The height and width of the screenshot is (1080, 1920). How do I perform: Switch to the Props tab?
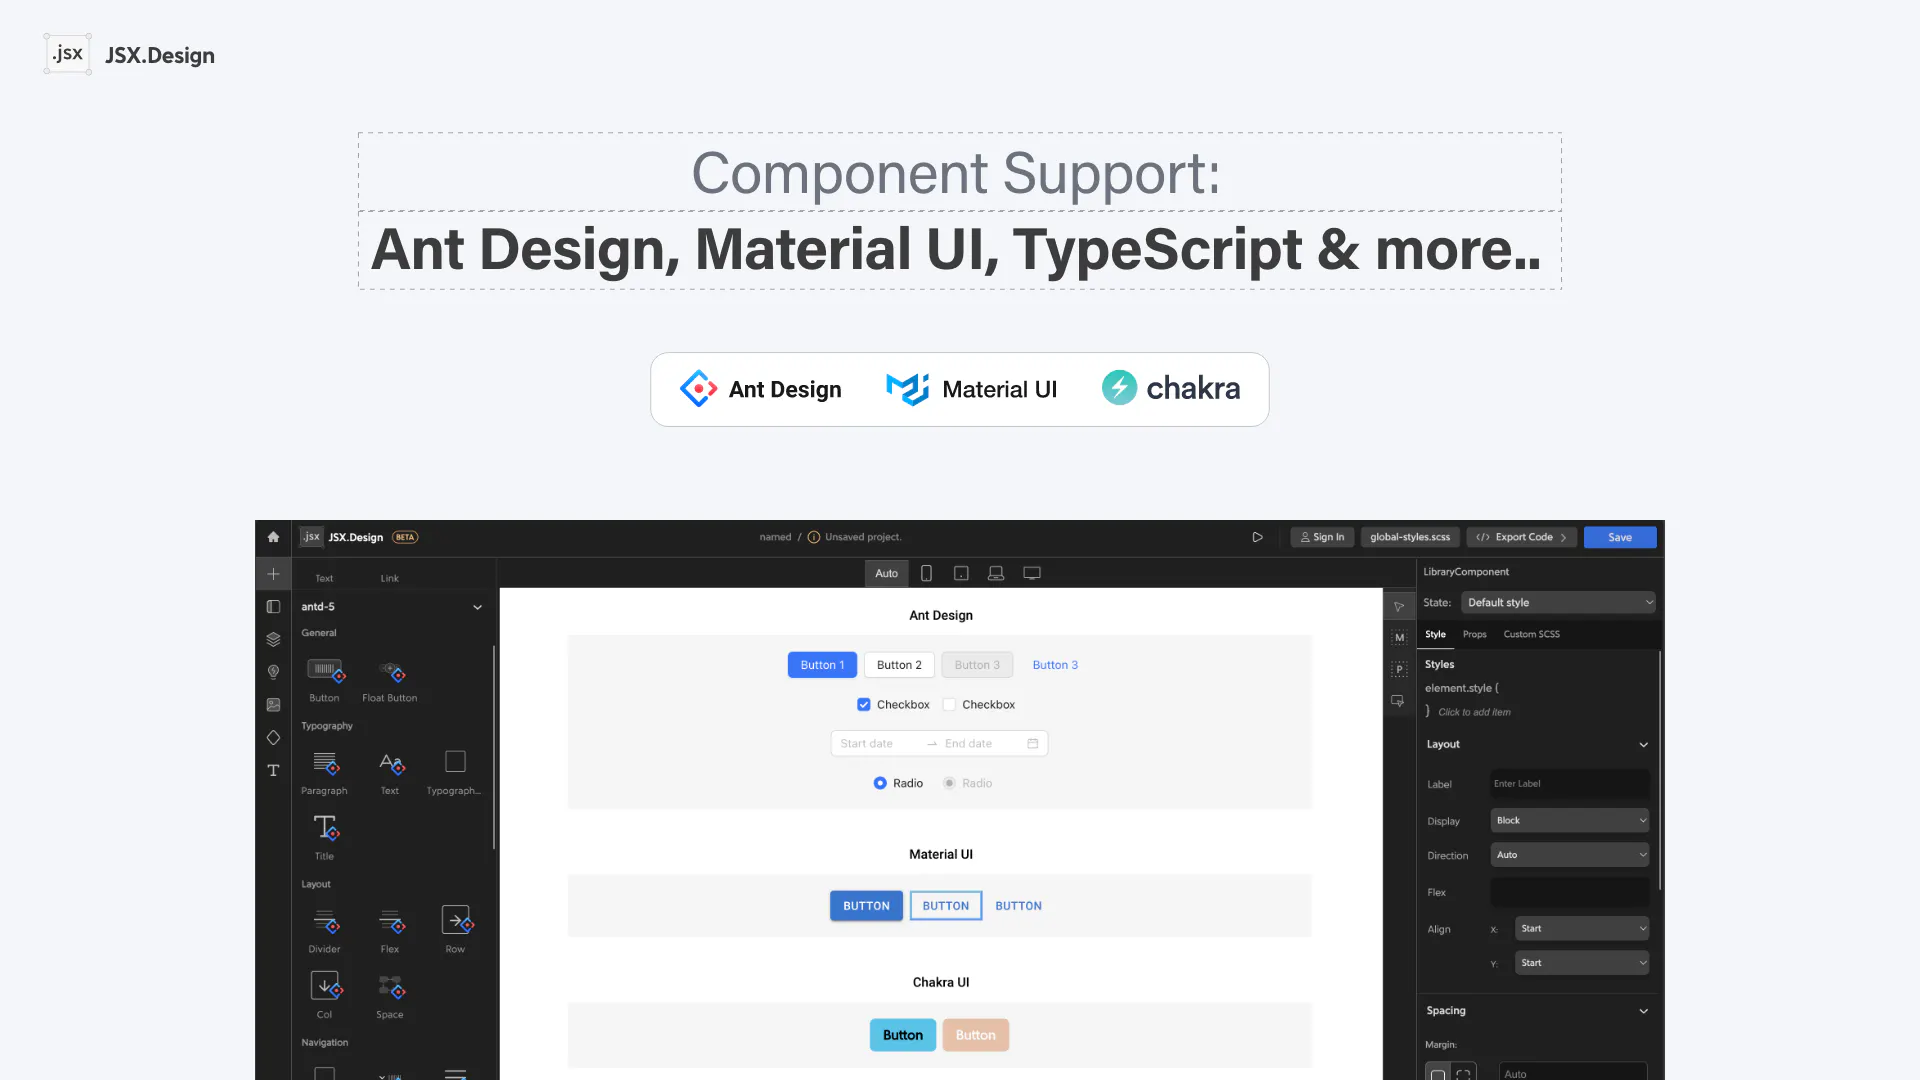pos(1474,634)
